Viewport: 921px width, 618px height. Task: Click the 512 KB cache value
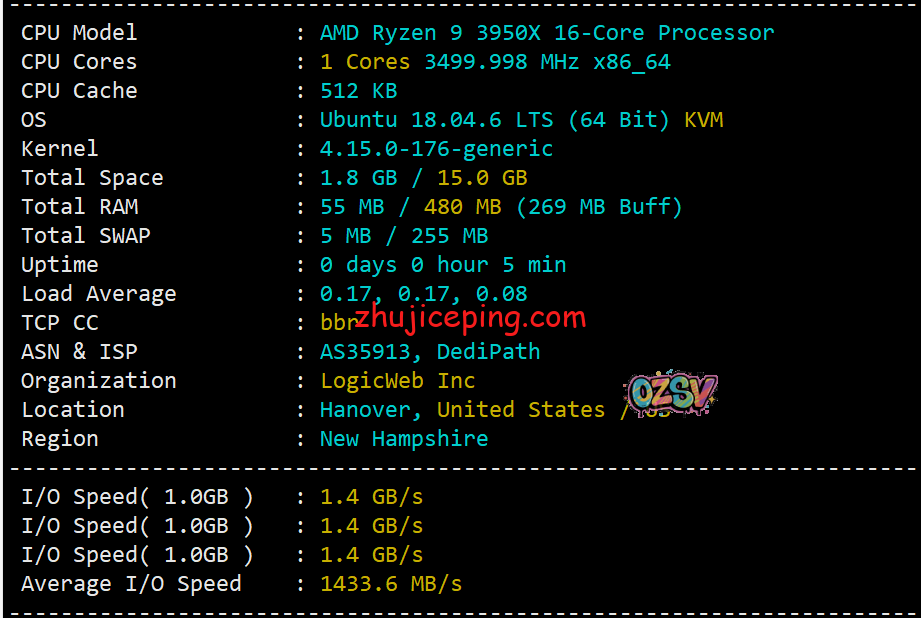pos(358,91)
